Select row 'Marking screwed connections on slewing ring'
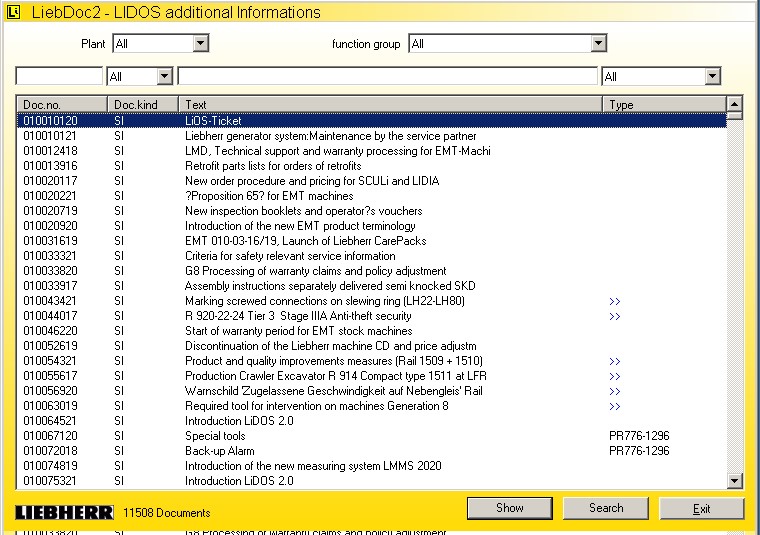The image size is (760, 535). pos(372,301)
